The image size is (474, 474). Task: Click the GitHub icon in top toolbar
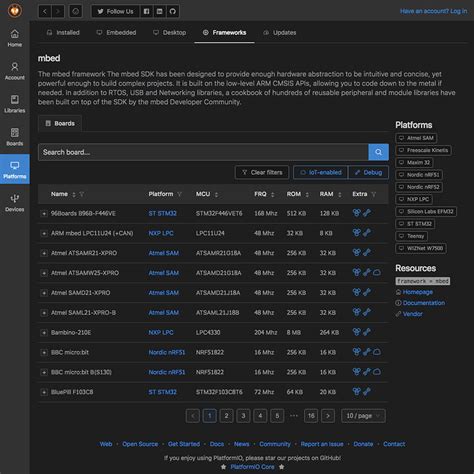click(x=172, y=11)
